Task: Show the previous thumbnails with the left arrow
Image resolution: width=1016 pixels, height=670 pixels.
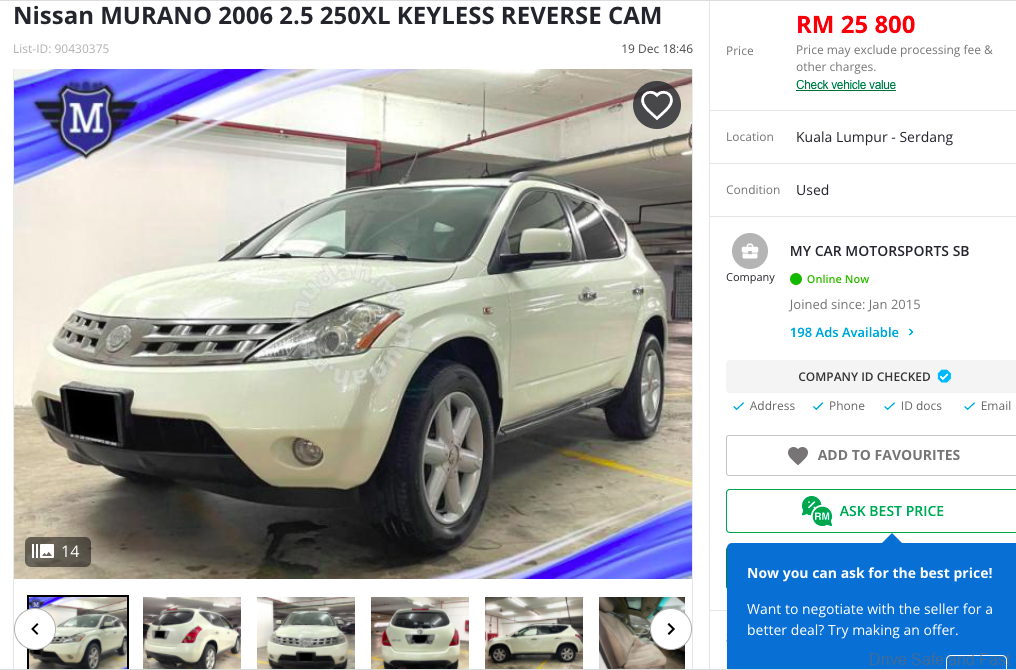Action: click(35, 629)
